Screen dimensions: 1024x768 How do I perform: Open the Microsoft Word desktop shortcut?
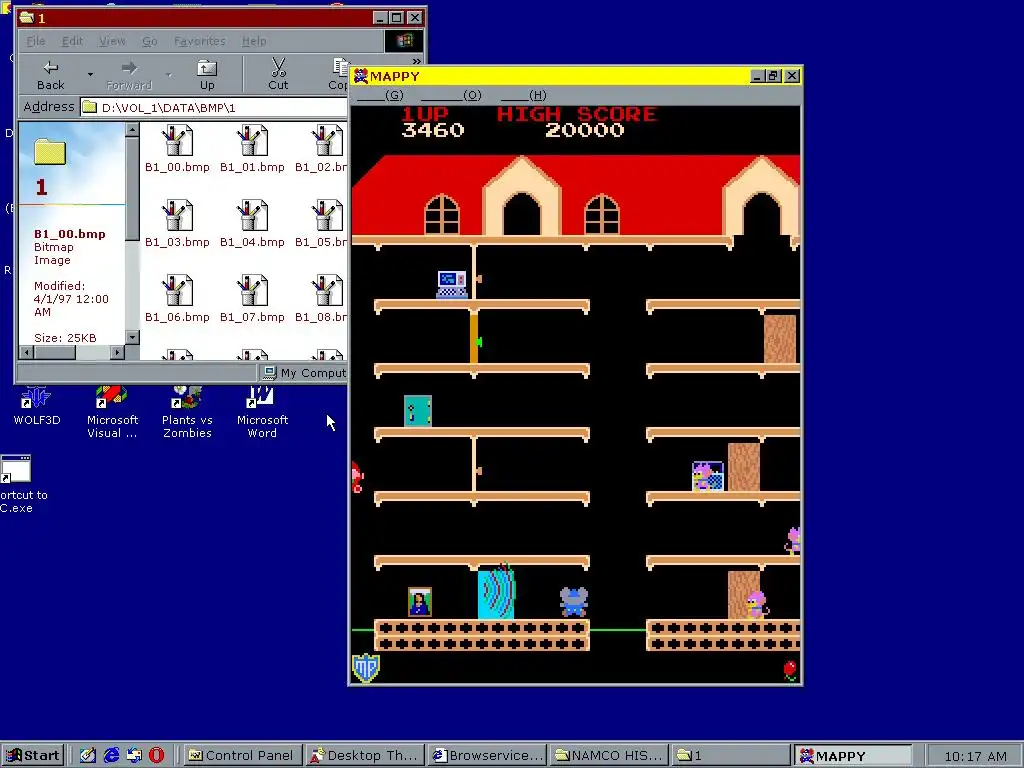(262, 413)
